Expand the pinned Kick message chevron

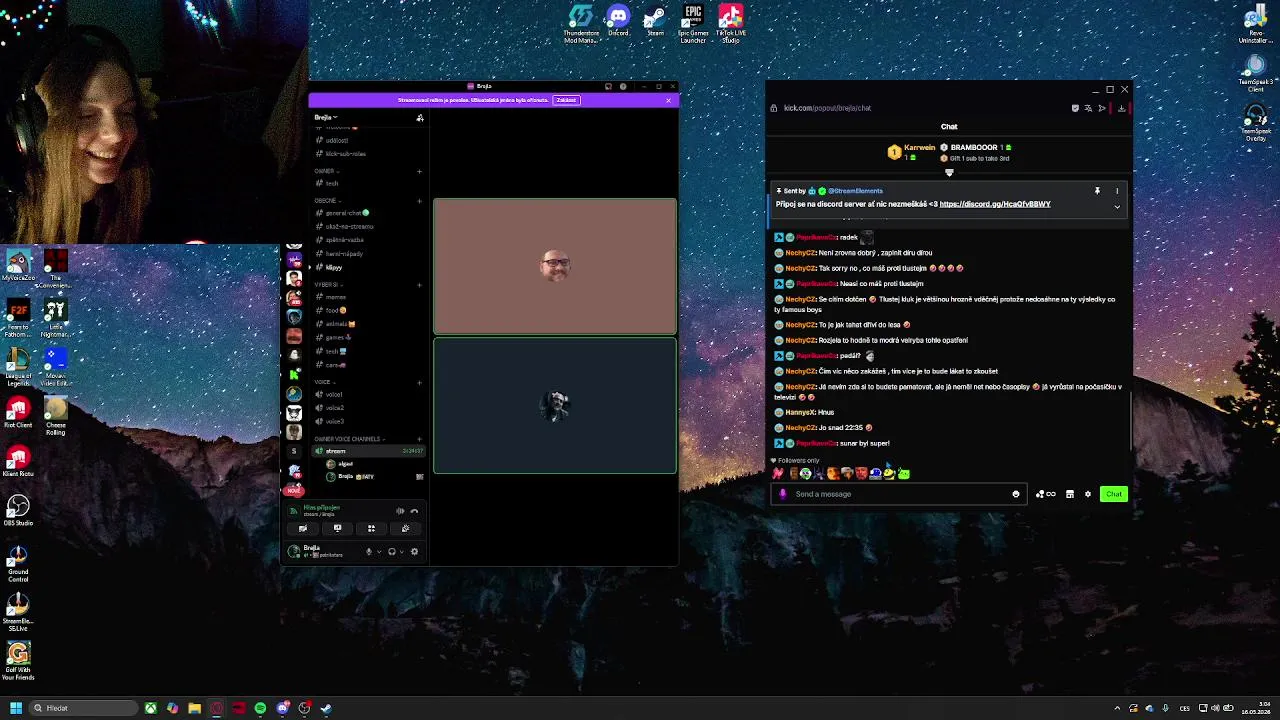tap(1117, 207)
